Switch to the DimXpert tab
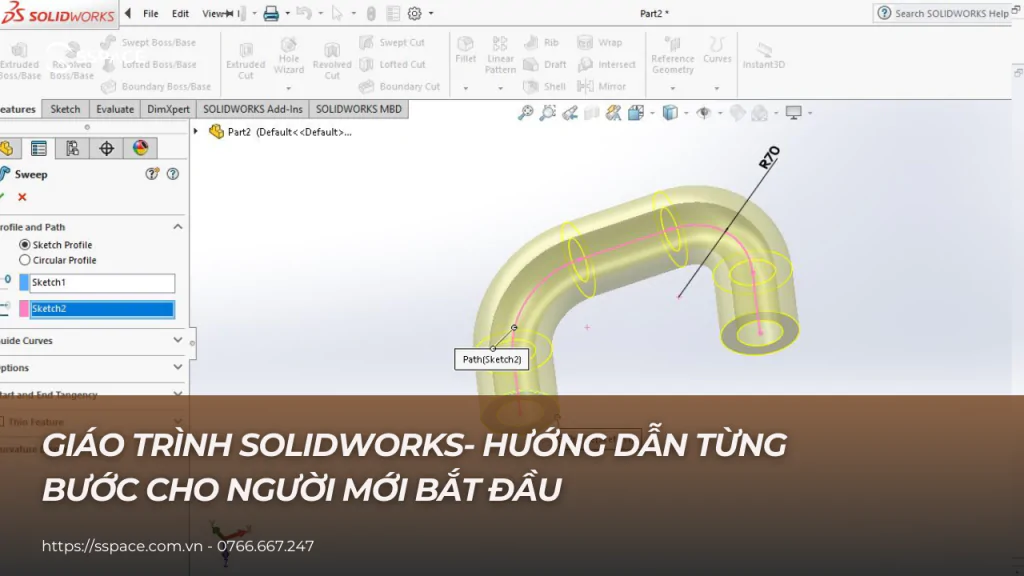Screen dimensions: 1024x576 click(x=168, y=109)
